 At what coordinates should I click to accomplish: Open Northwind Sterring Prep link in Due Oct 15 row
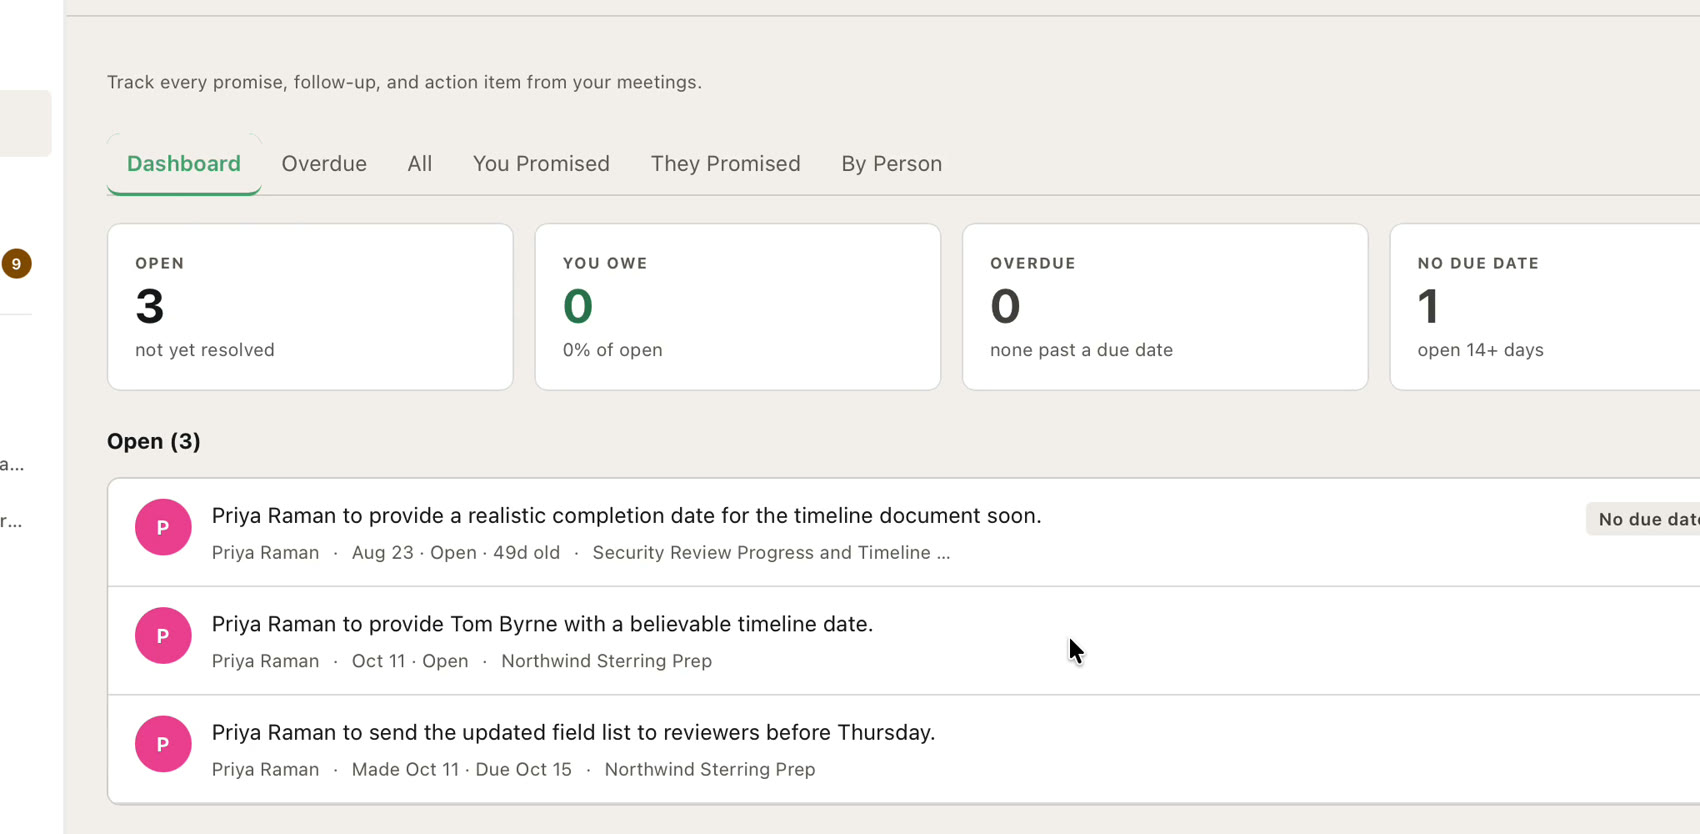point(710,770)
